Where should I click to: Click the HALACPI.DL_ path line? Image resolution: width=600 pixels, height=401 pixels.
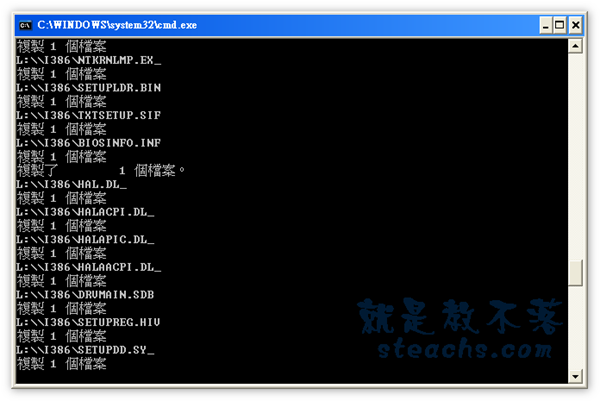85,212
